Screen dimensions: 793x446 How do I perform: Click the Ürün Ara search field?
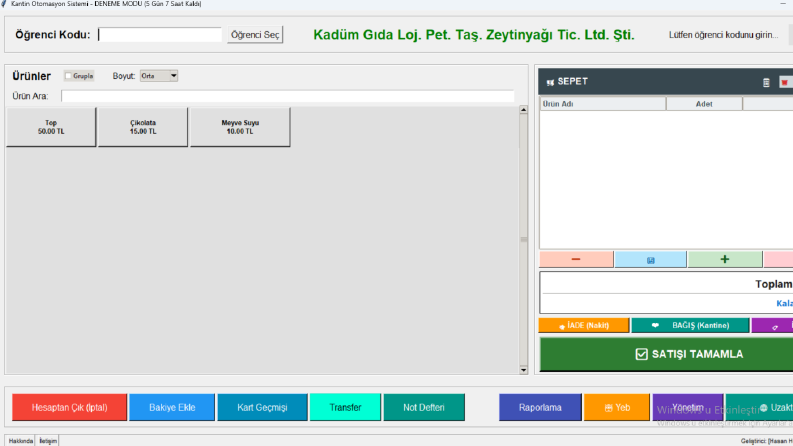(x=288, y=96)
